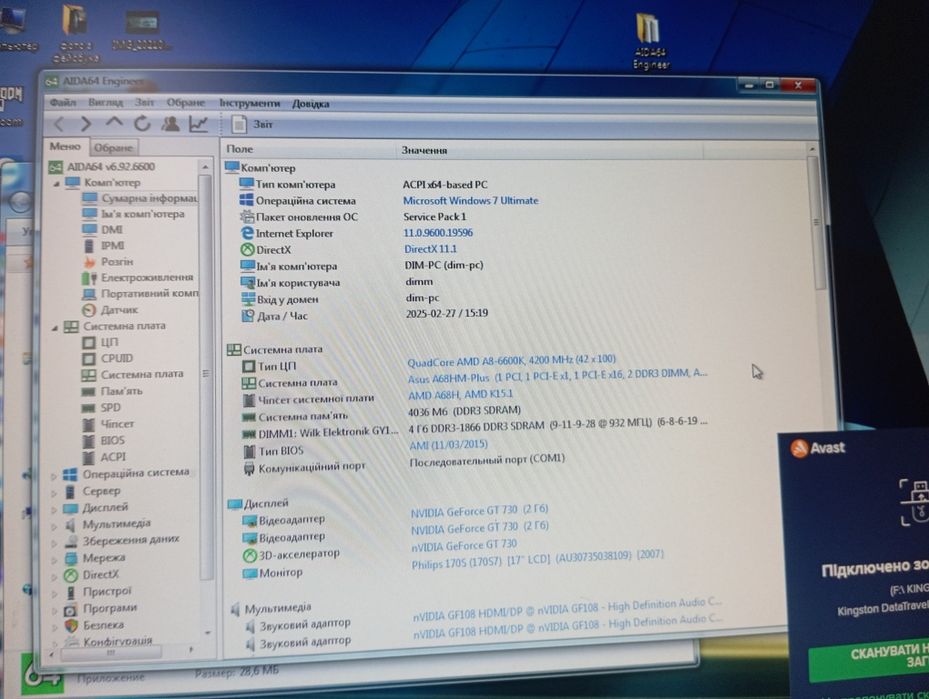
Task: Click the 11.0.9600.19596 Internet Explorer link
Action: tap(438, 233)
